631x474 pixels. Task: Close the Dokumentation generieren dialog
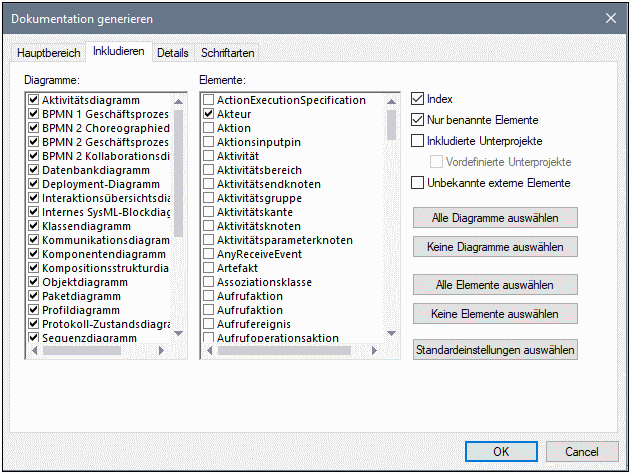[610, 17]
